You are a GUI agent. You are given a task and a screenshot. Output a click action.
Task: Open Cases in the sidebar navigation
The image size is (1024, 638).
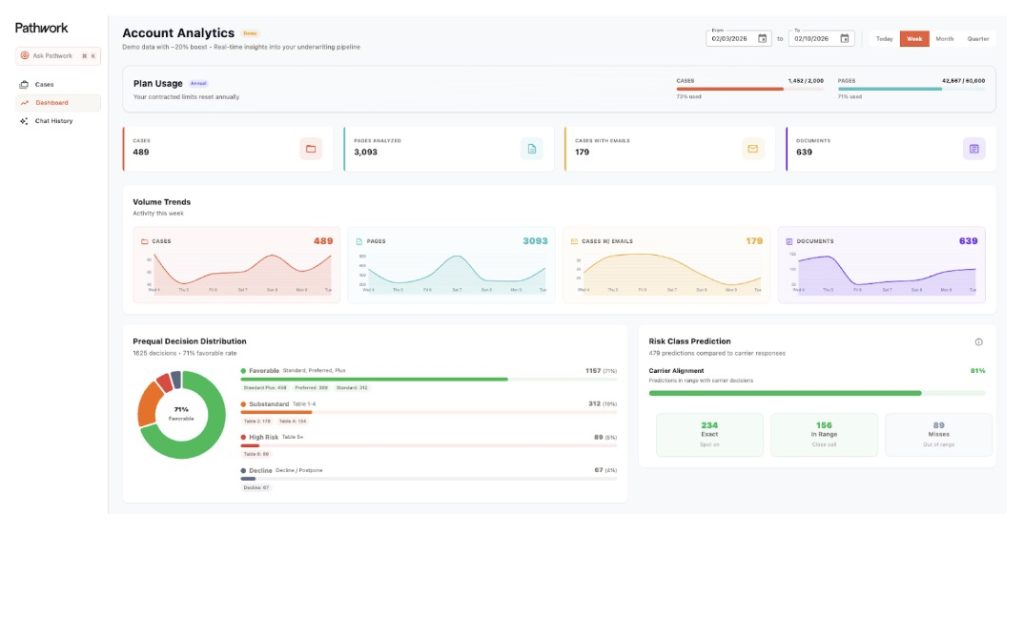coord(44,85)
